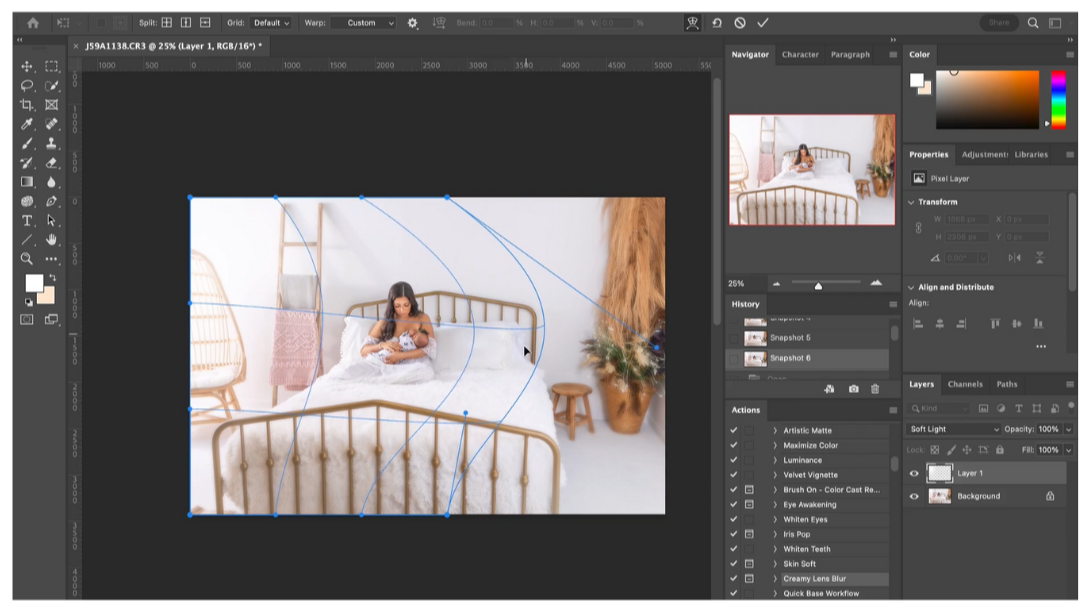
Task: Select the Crop tool
Action: point(27,105)
